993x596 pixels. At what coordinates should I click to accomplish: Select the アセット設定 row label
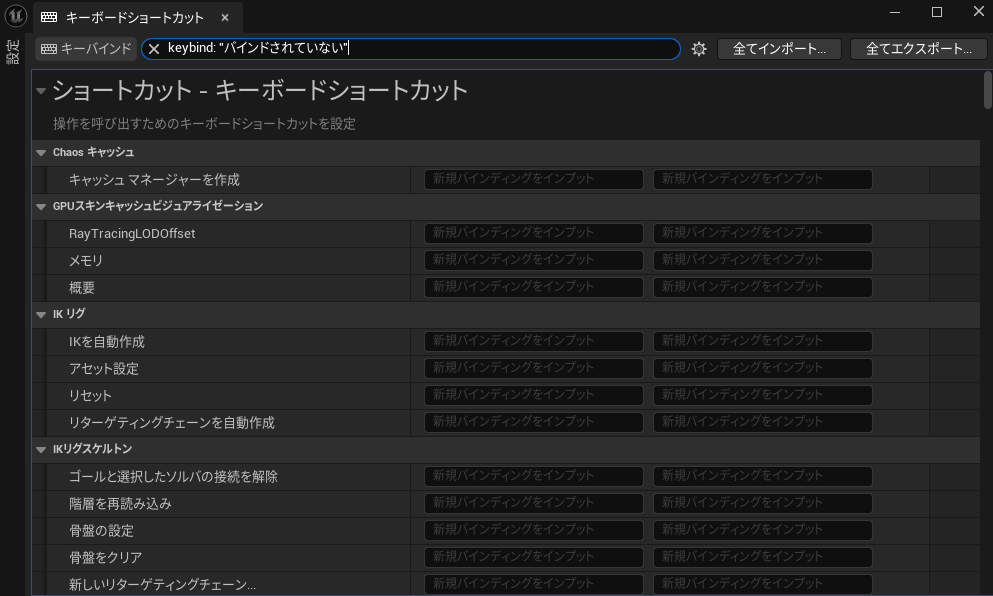coord(103,369)
